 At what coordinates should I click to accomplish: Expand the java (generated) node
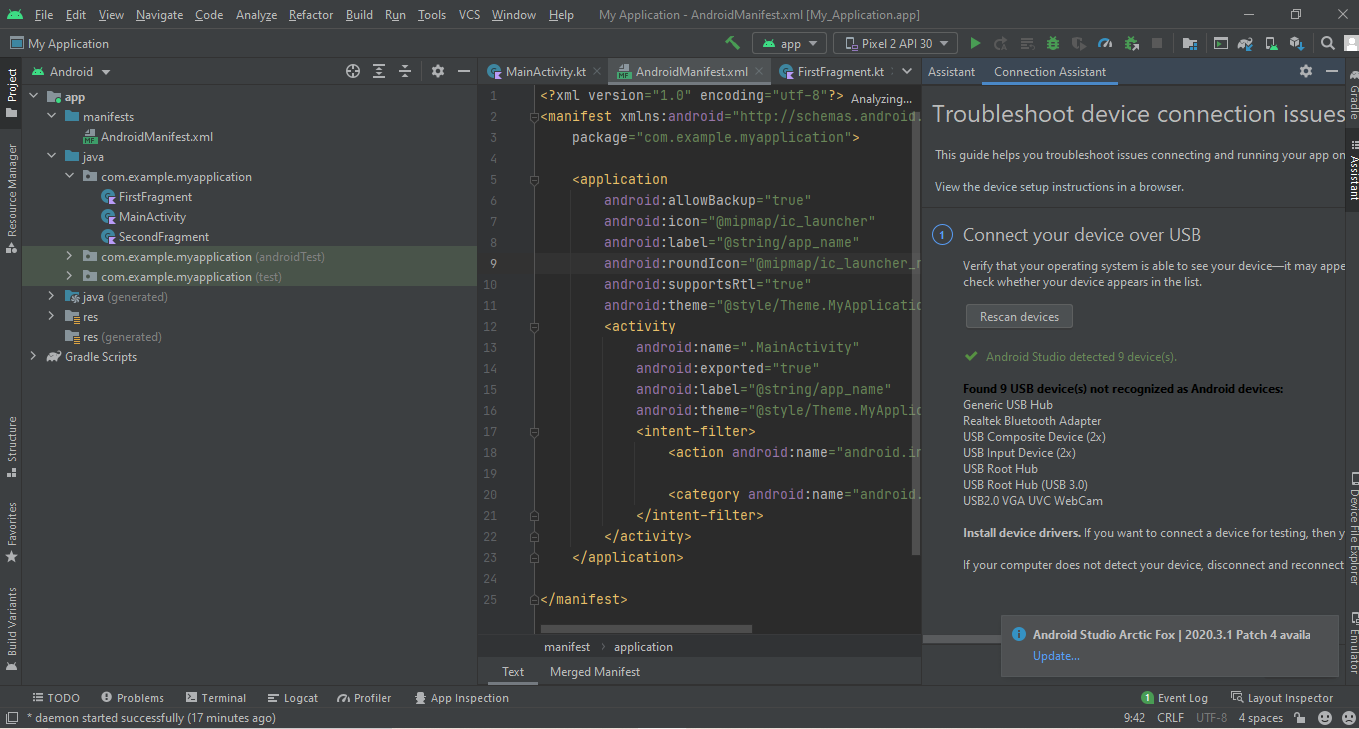tap(52, 297)
